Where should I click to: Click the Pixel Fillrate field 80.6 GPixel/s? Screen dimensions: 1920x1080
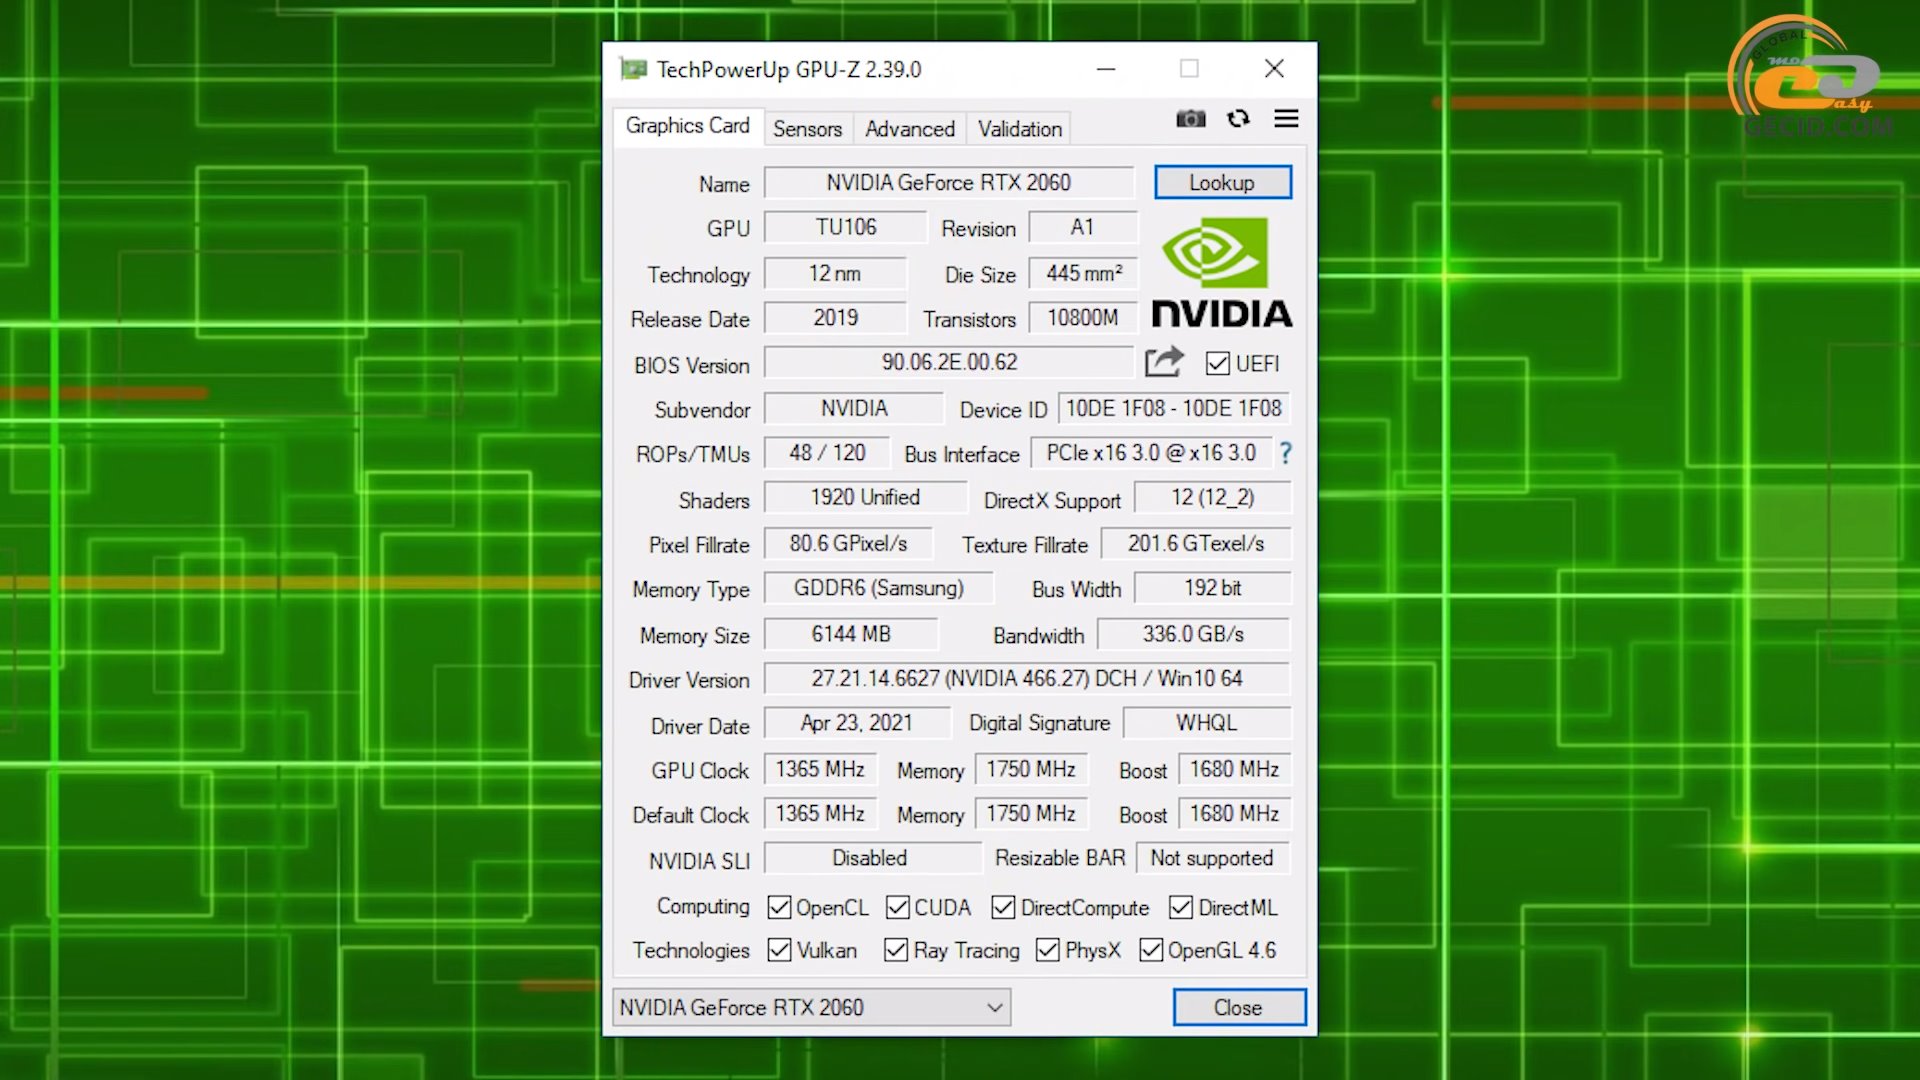point(848,544)
